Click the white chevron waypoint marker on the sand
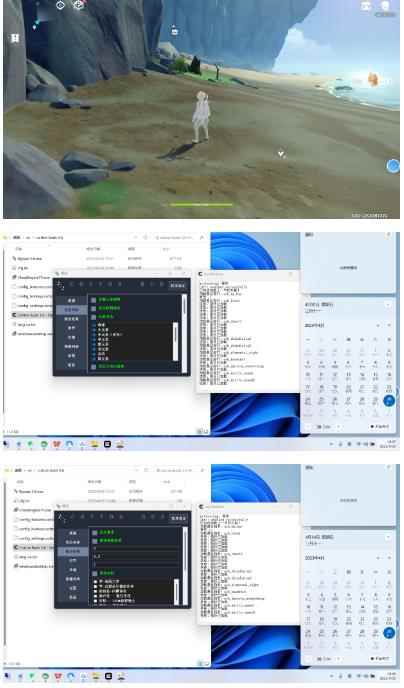Screen dimensions: 404x688 [x=281, y=154]
